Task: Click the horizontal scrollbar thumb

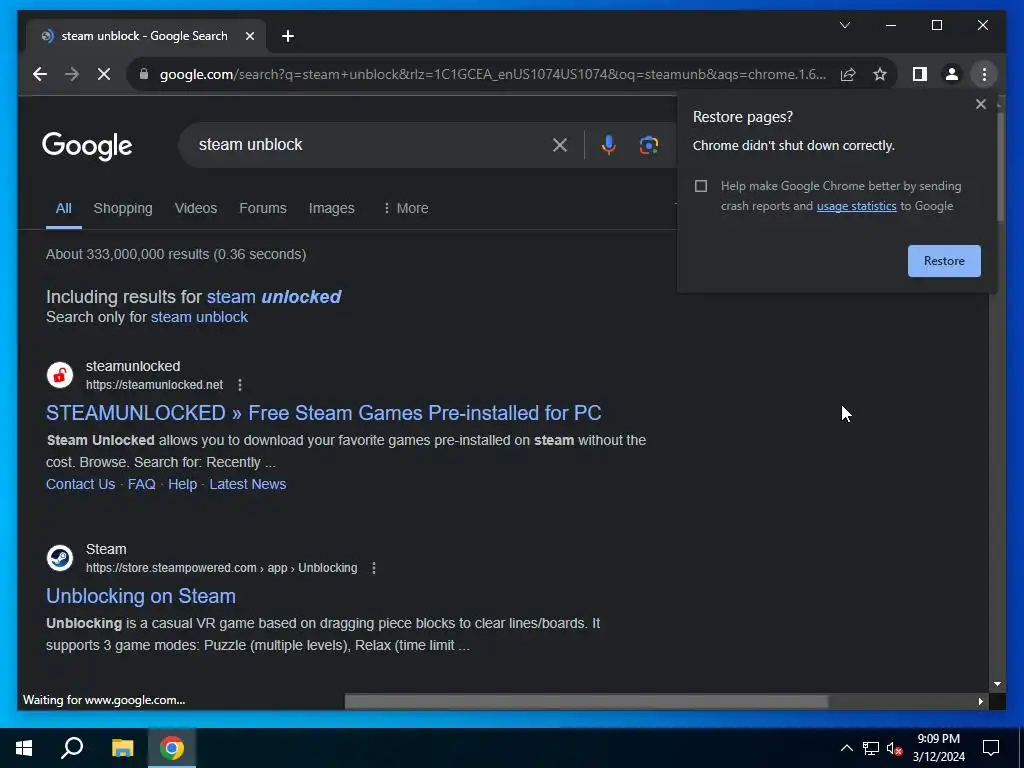Action: pos(586,701)
